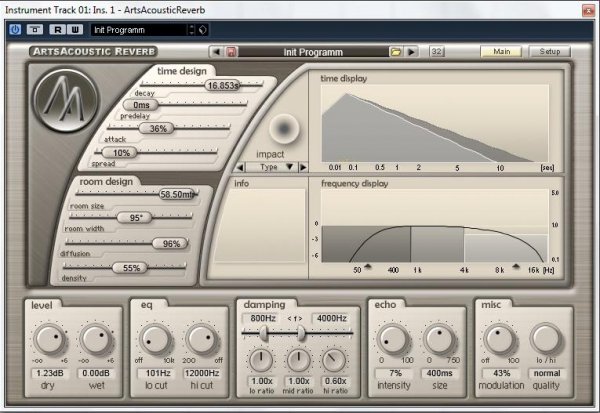The image size is (600, 413).
Task: Click the wet value field 0.00dB
Action: 96,373
